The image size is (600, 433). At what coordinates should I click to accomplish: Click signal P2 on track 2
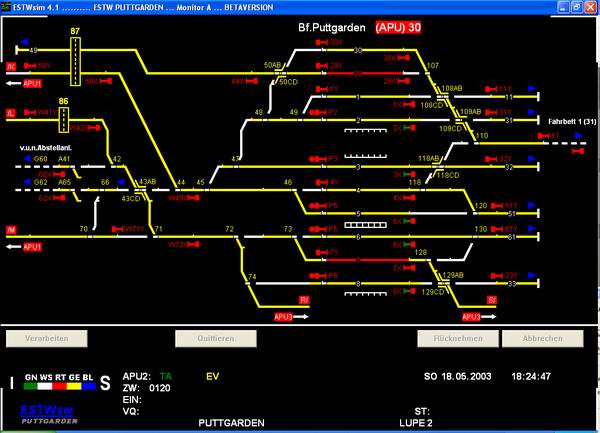pos(332,112)
